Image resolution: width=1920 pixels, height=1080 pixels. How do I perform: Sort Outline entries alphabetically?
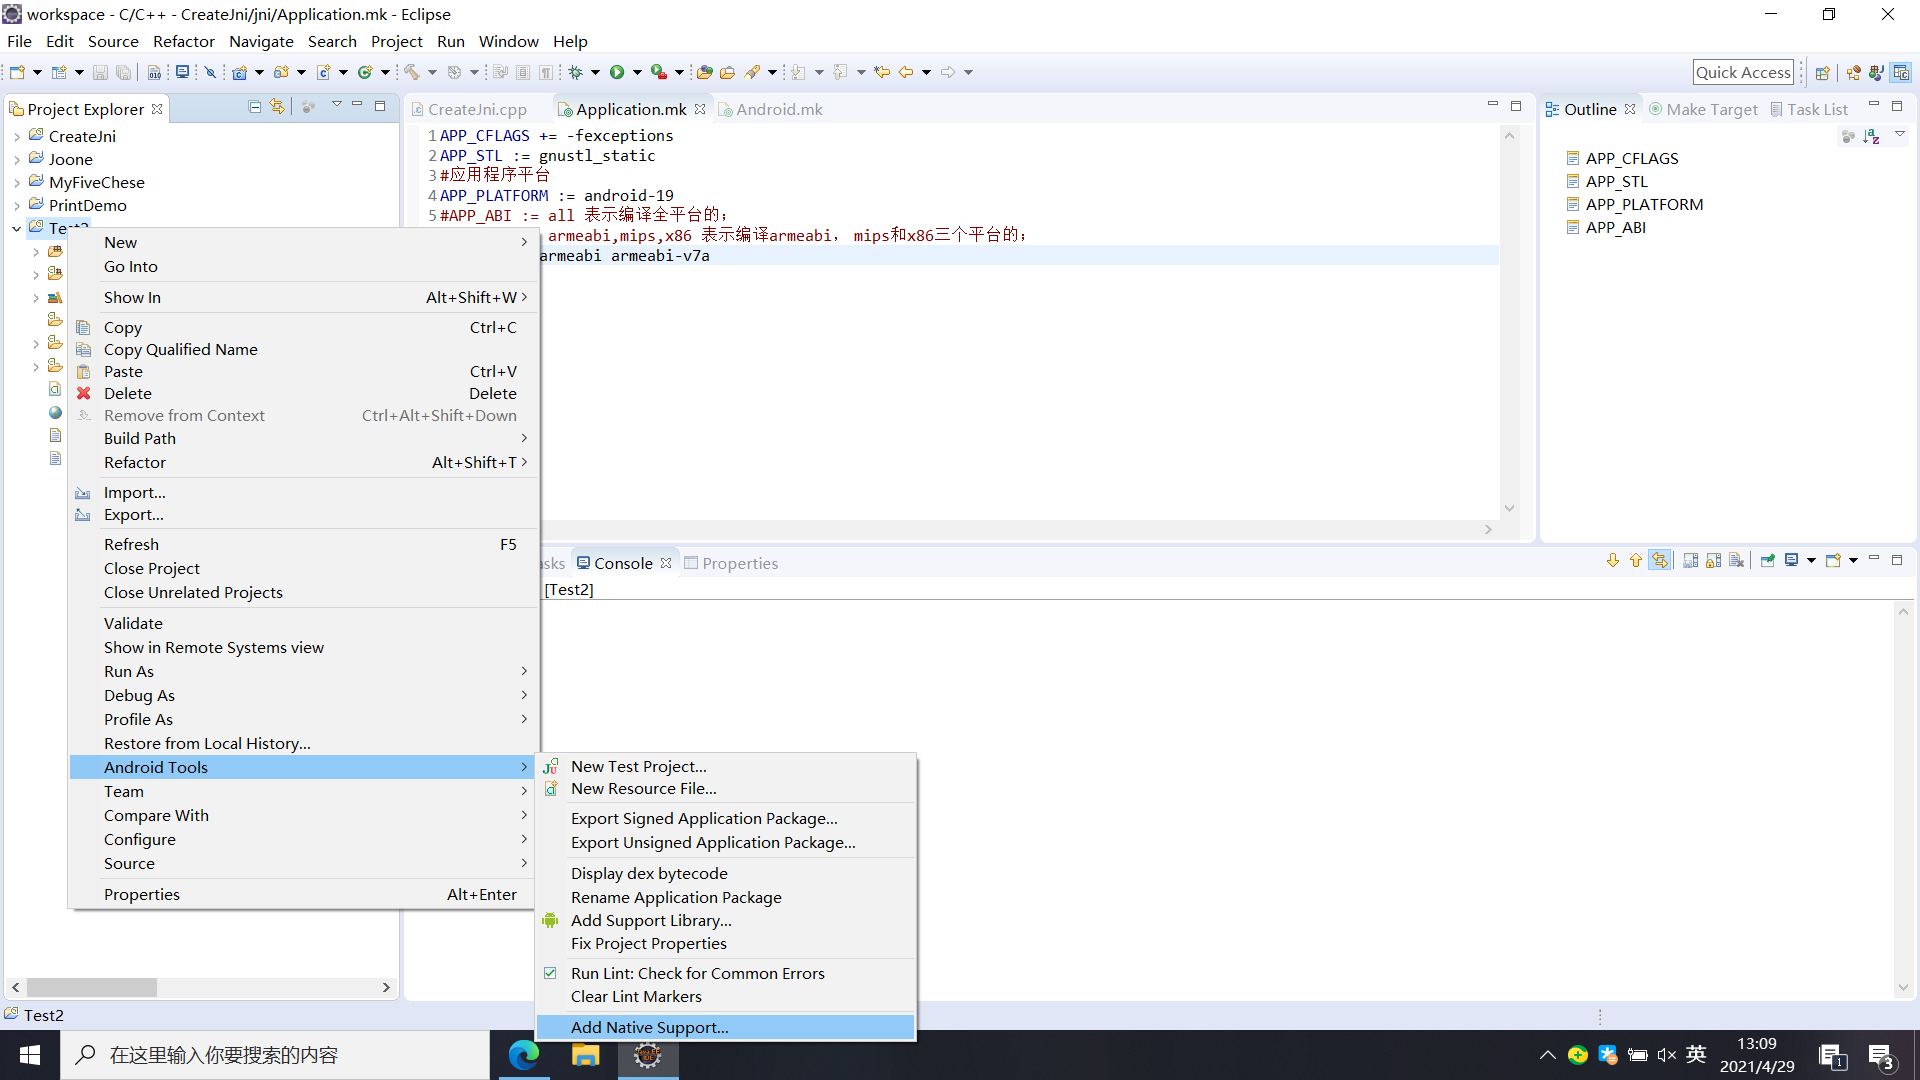[1871, 137]
